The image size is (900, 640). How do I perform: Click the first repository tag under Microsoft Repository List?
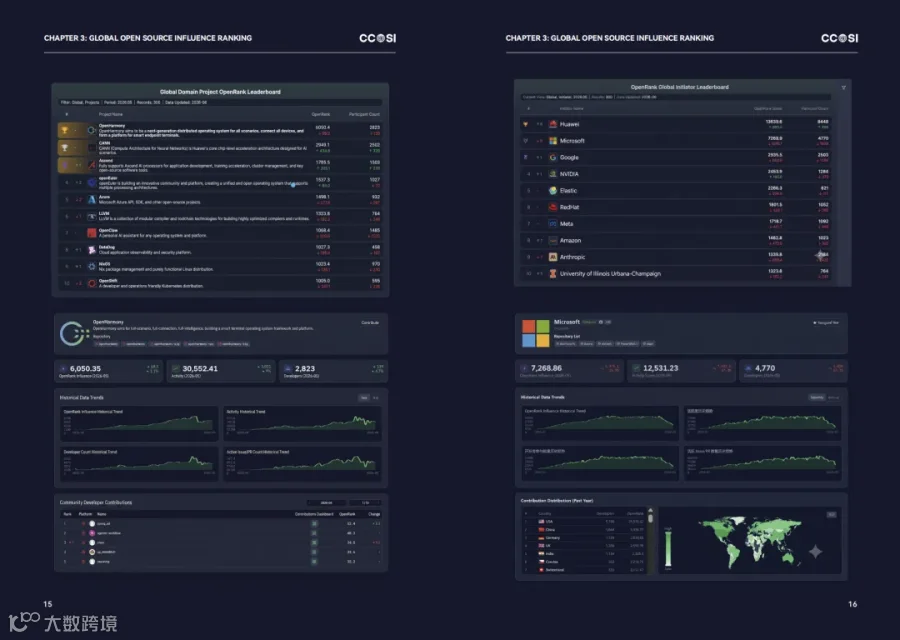click(565, 344)
